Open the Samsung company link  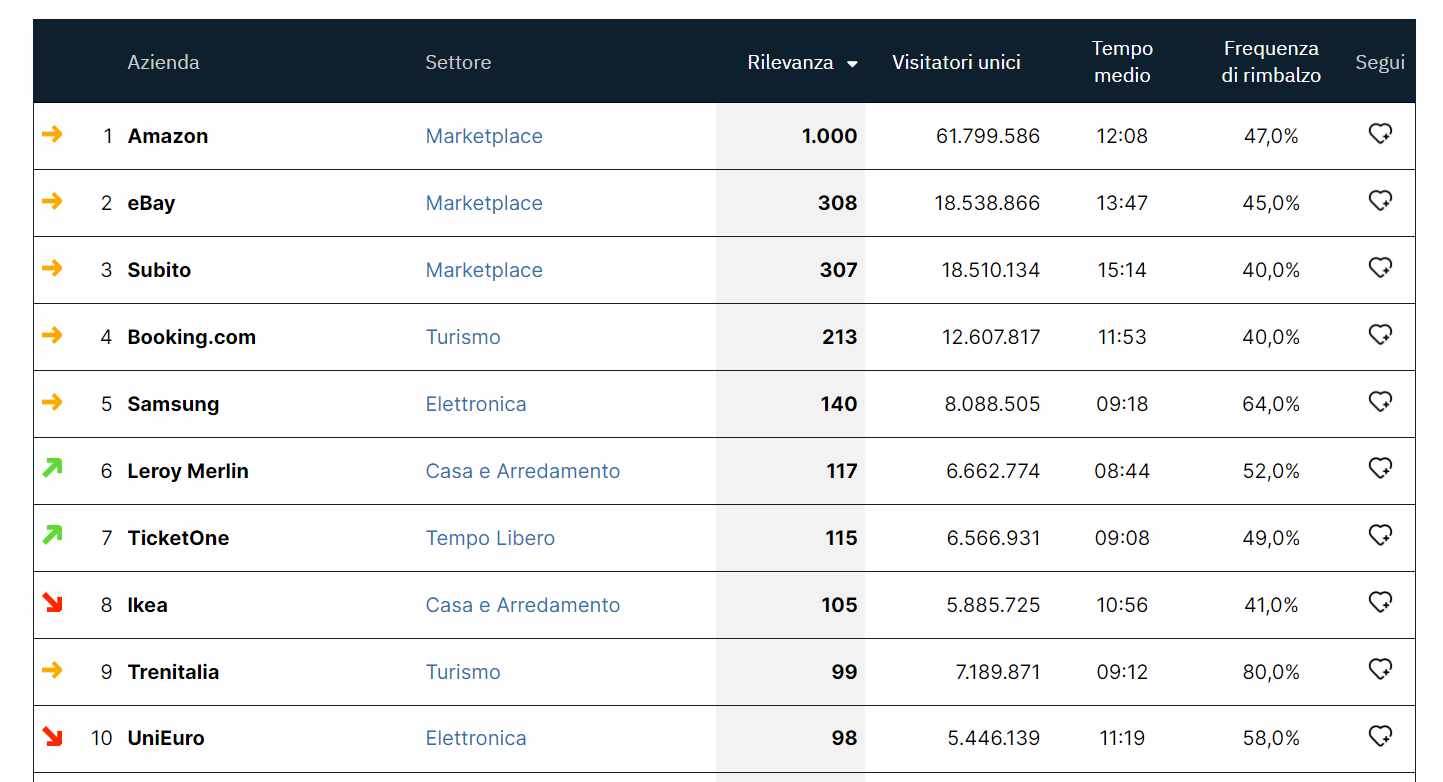pos(173,404)
